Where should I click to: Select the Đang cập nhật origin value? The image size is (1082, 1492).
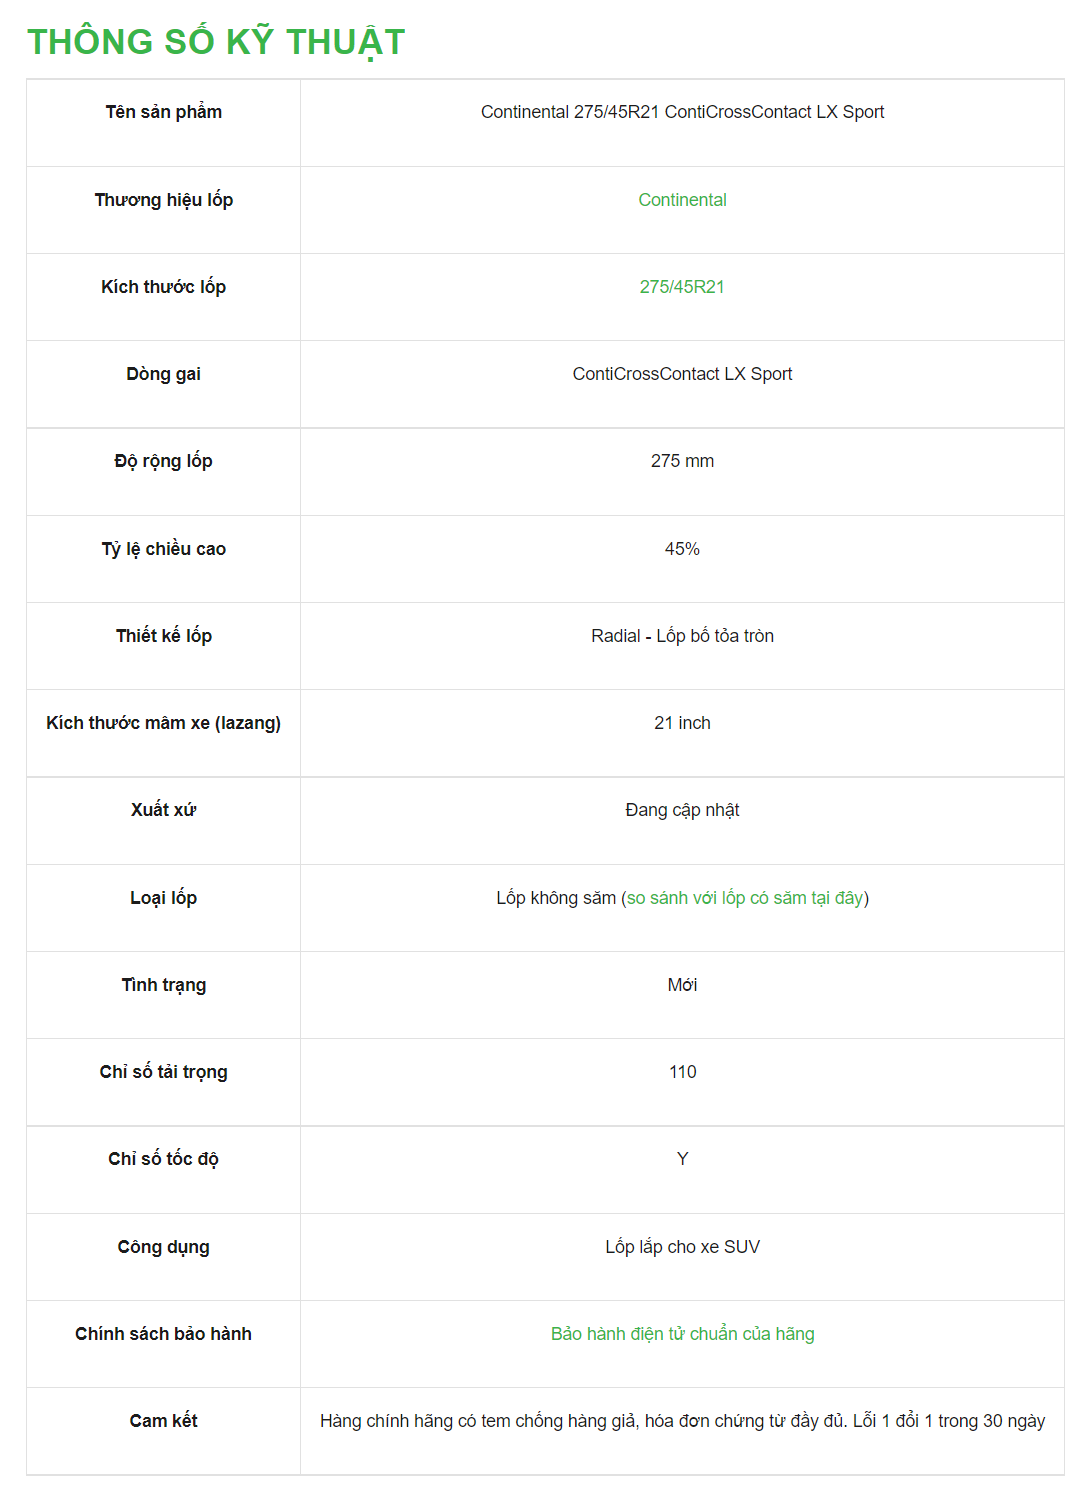(682, 810)
